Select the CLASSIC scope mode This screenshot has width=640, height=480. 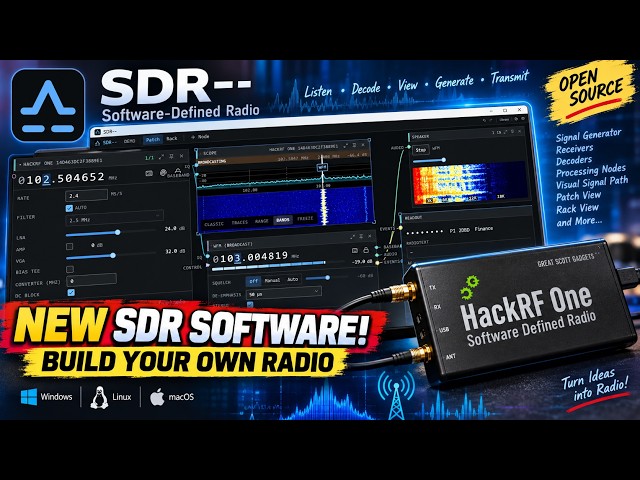coord(214,224)
